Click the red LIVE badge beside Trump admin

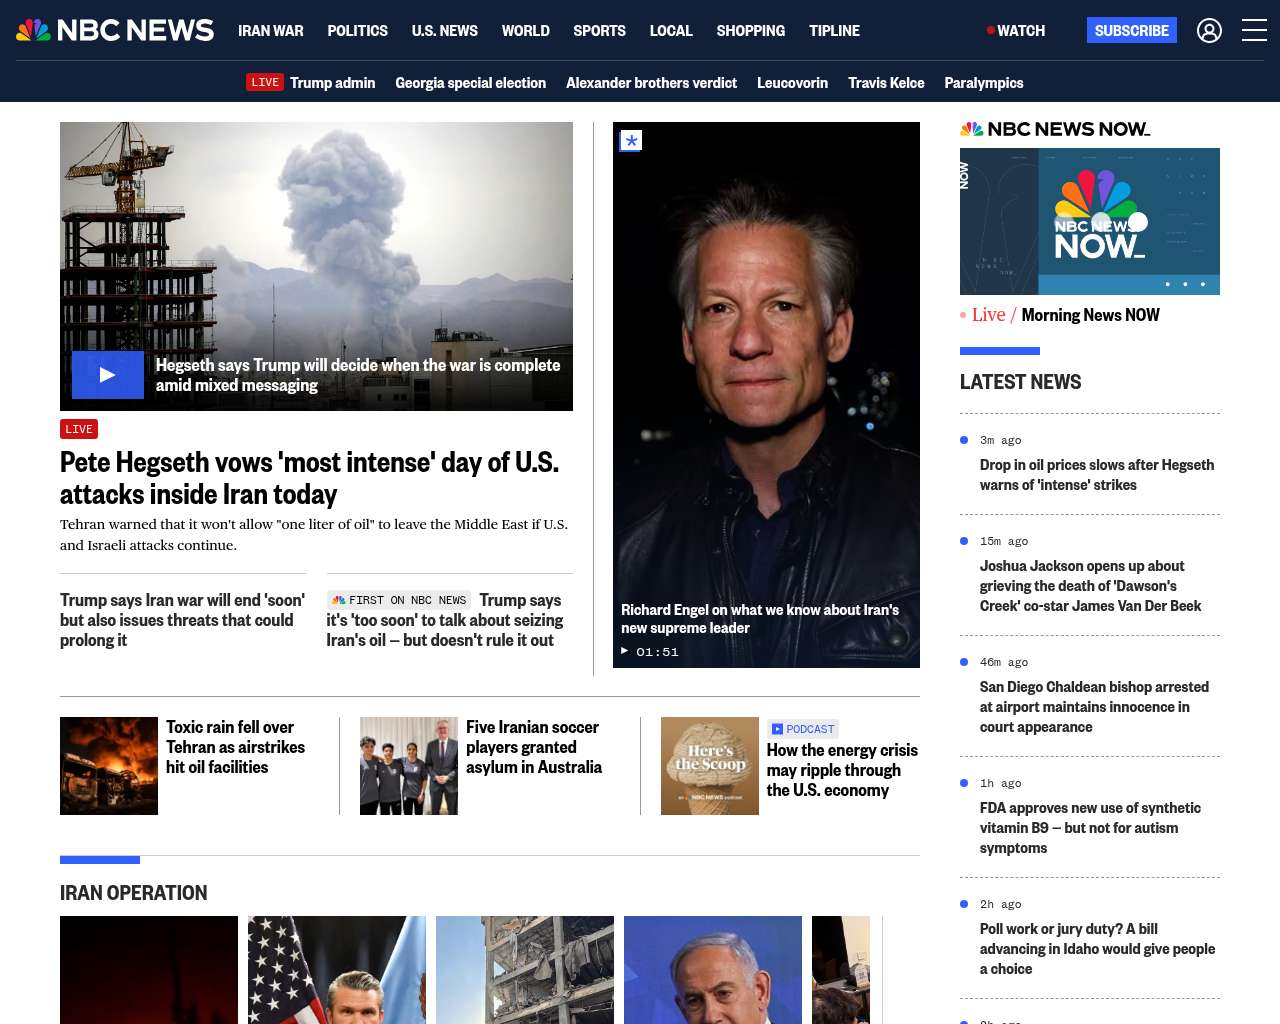(x=265, y=83)
